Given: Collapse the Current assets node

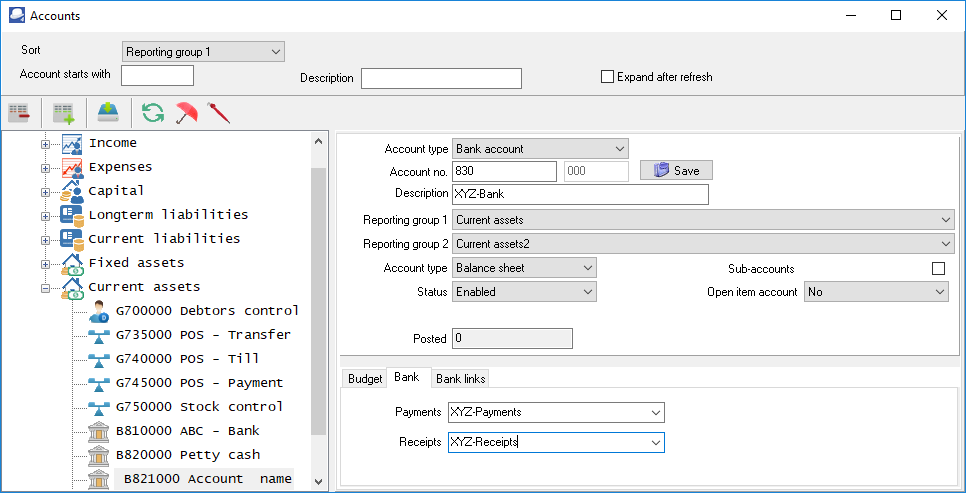Looking at the screenshot, I should pyautogui.click(x=45, y=288).
